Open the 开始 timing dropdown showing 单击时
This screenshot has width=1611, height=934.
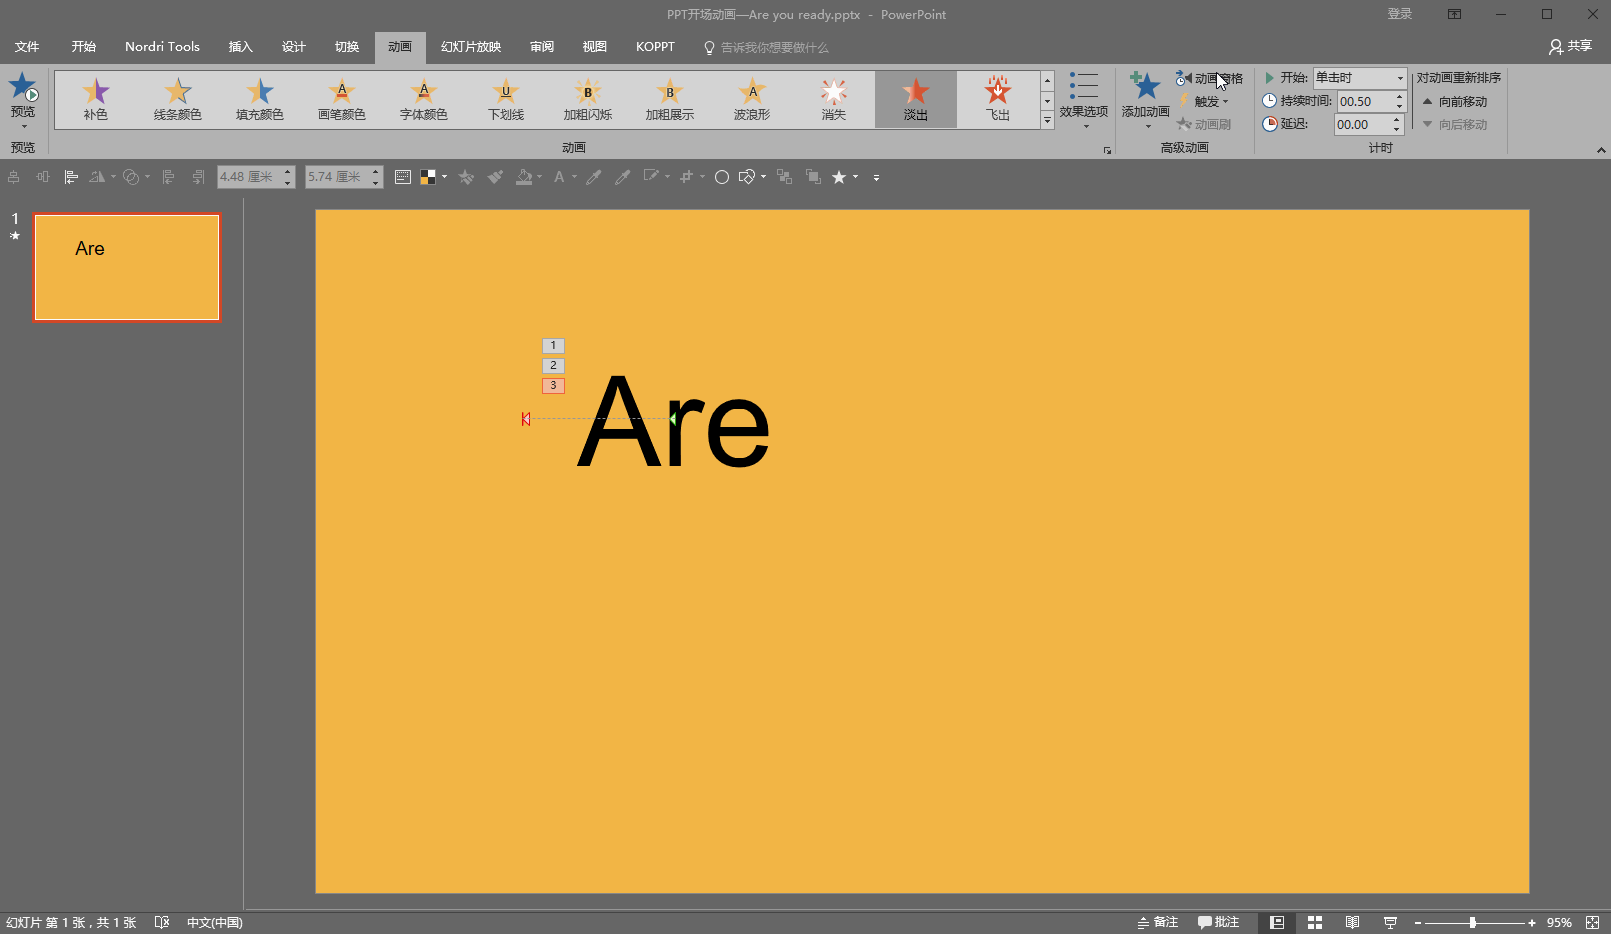[x=1360, y=78]
